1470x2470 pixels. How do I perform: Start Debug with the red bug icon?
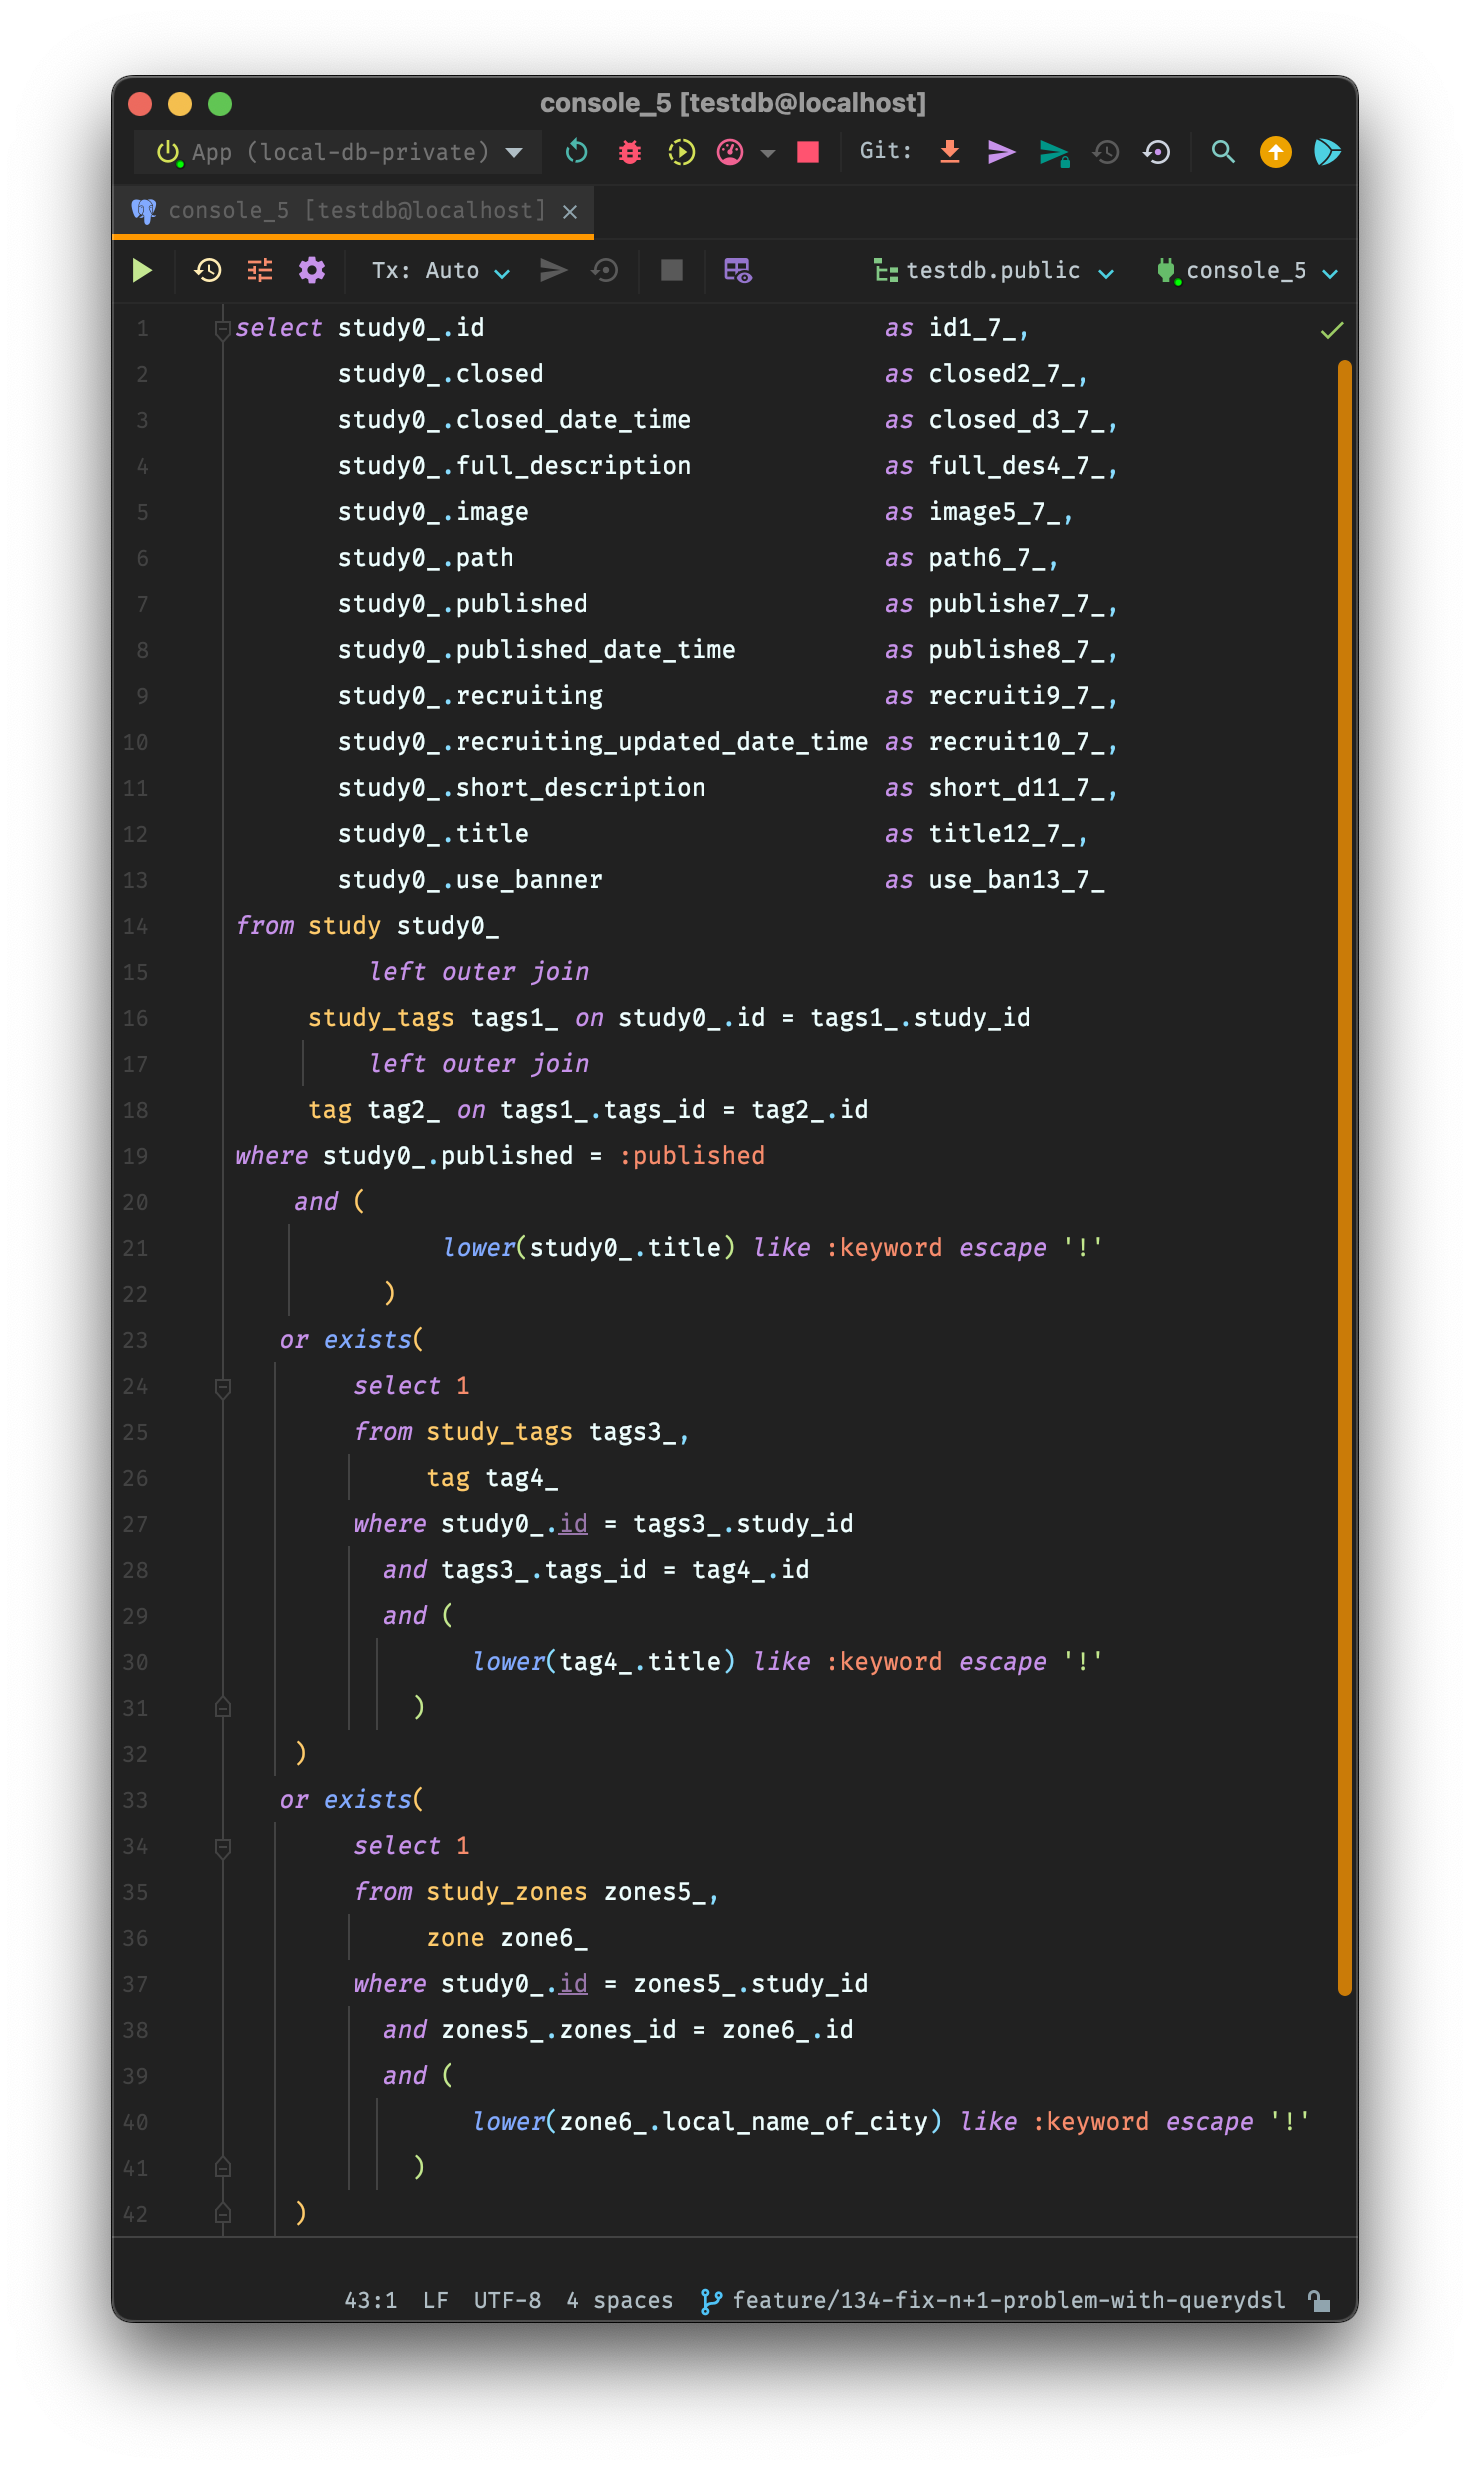click(x=630, y=152)
